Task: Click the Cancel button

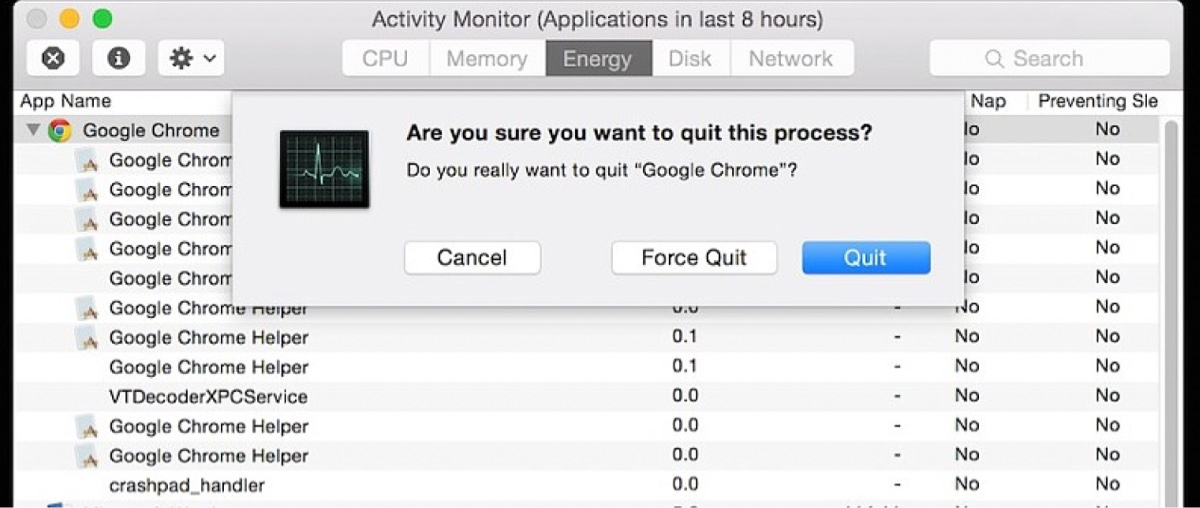Action: [472, 257]
